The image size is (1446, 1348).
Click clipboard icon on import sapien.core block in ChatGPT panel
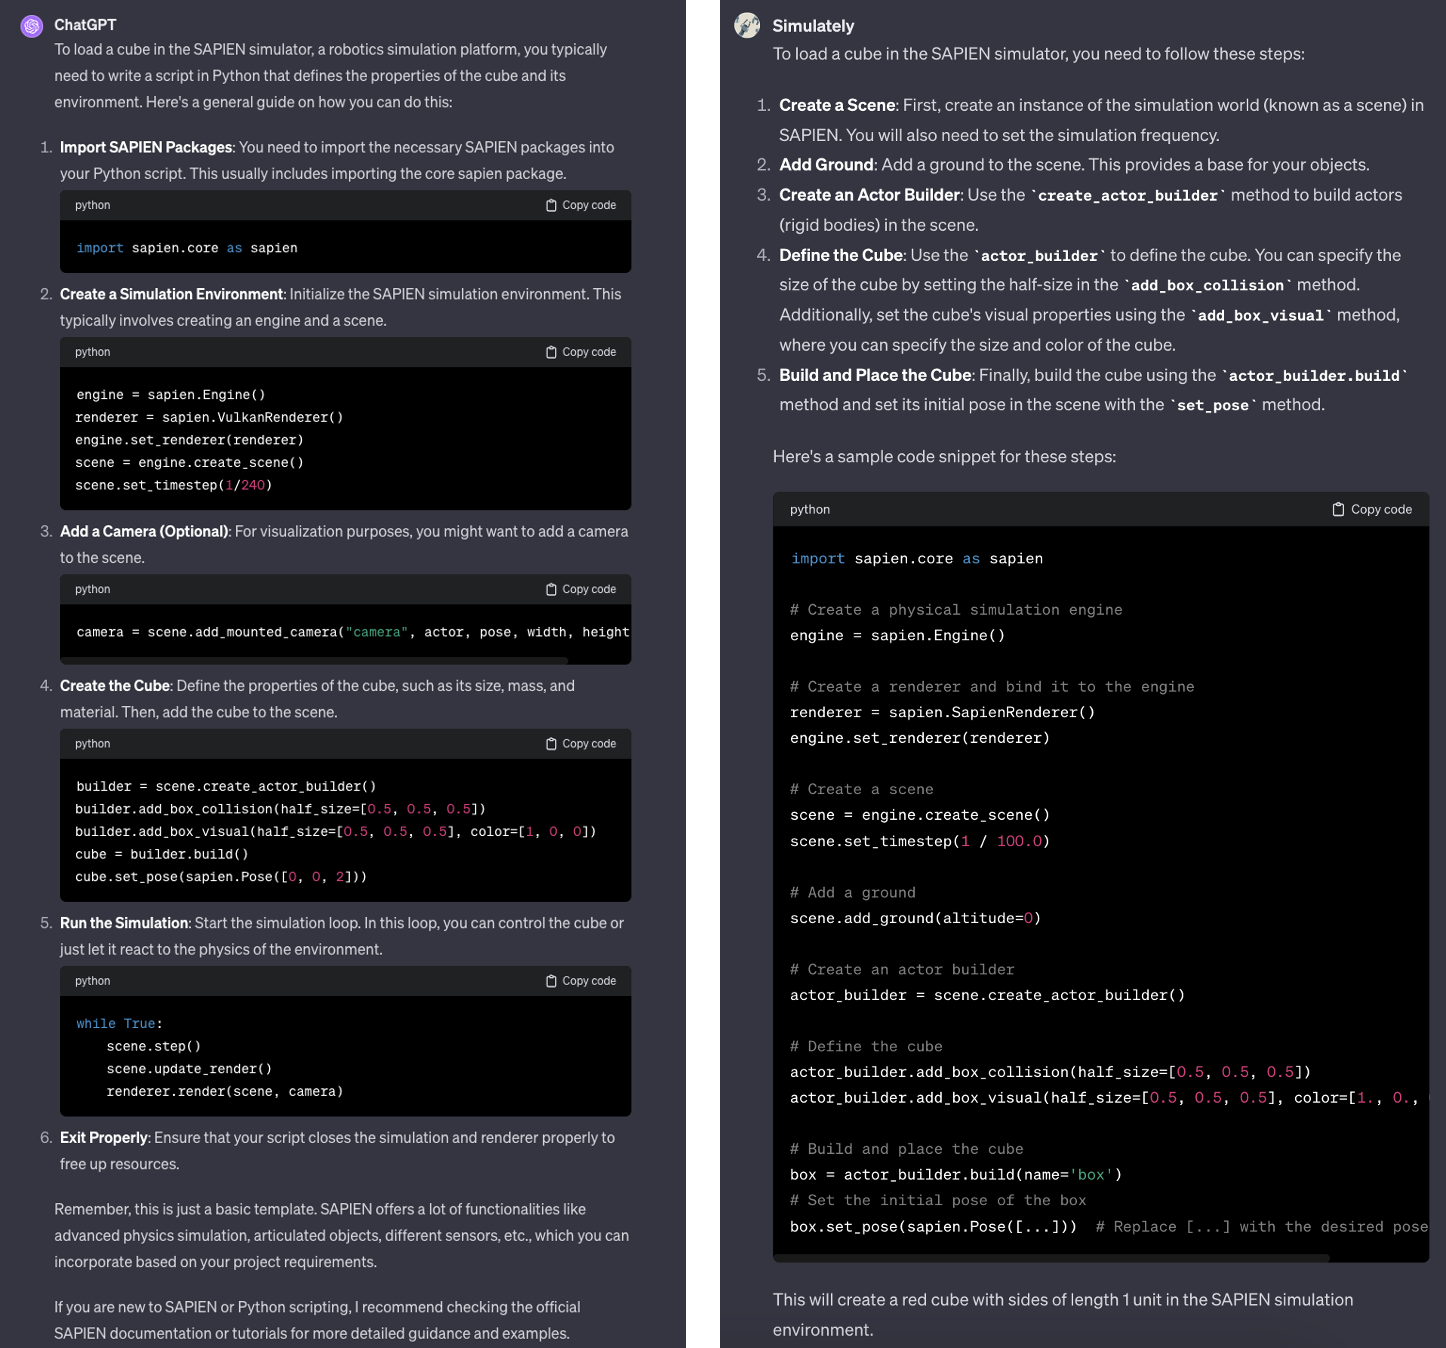click(x=551, y=205)
